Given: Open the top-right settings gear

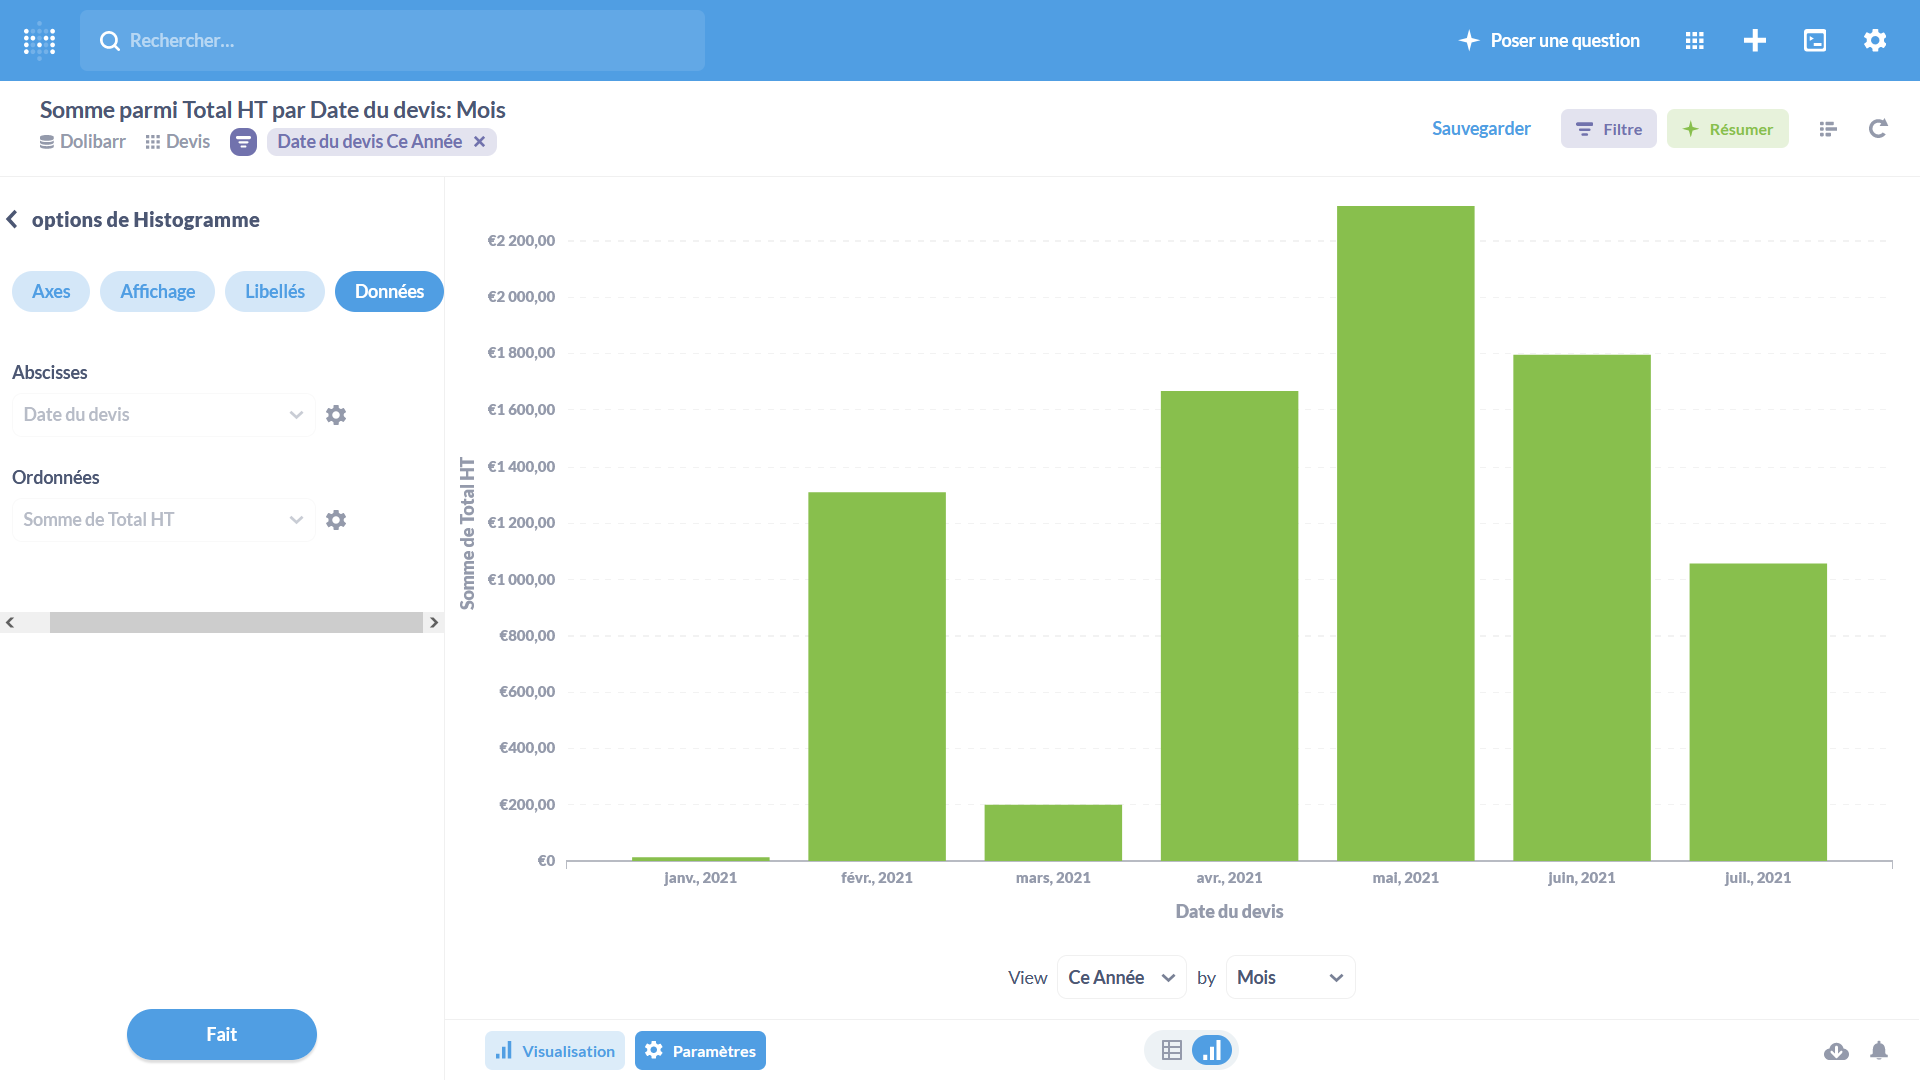Looking at the screenshot, I should coord(1874,41).
